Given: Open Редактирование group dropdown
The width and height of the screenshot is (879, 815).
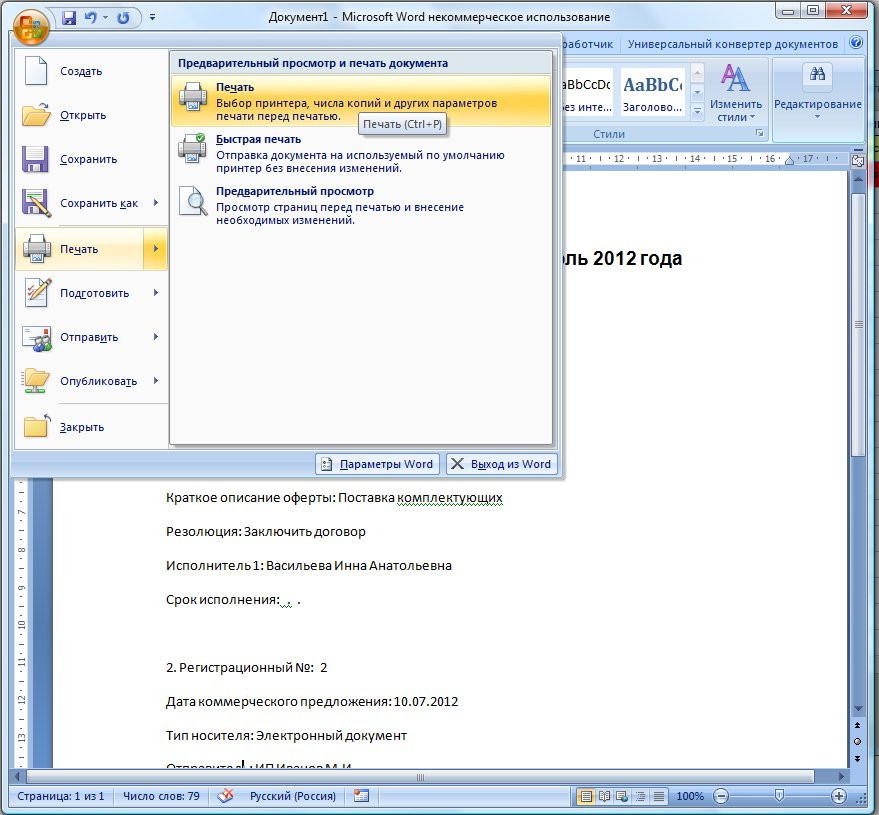Looking at the screenshot, I should pos(817,93).
